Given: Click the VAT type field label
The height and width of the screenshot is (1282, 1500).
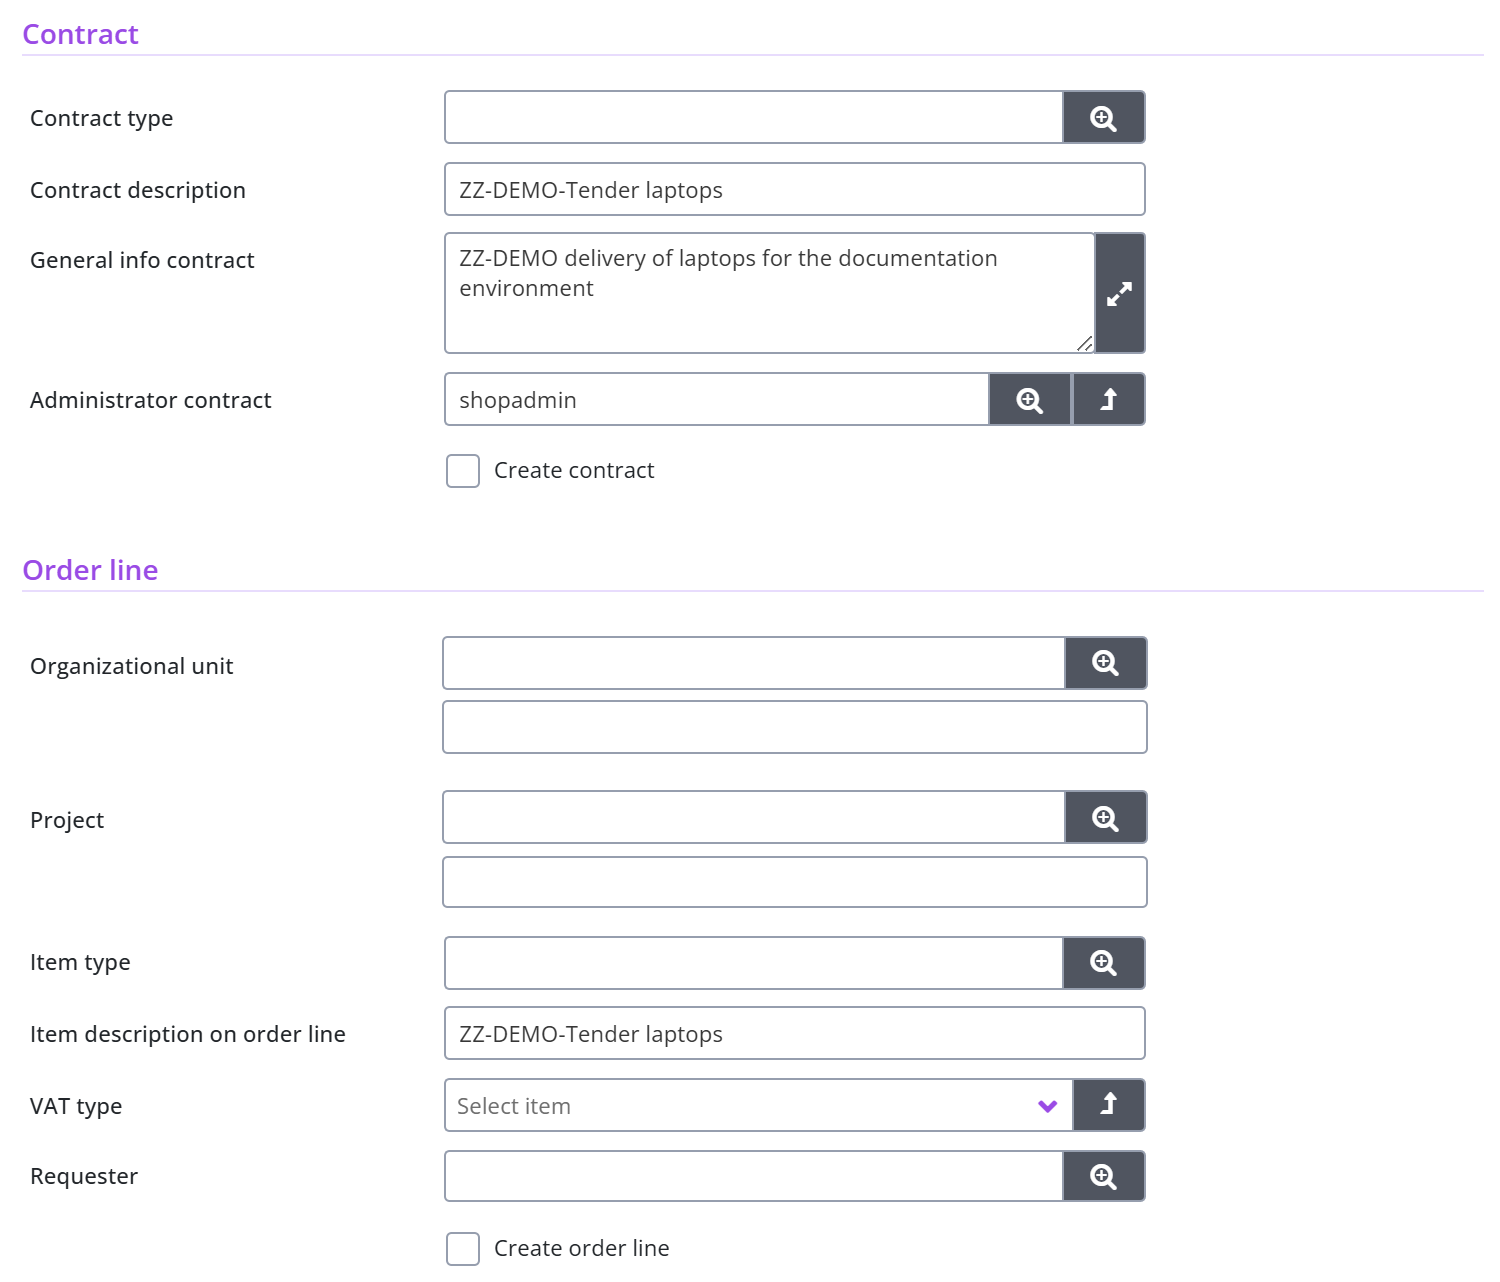Looking at the screenshot, I should click(76, 1107).
